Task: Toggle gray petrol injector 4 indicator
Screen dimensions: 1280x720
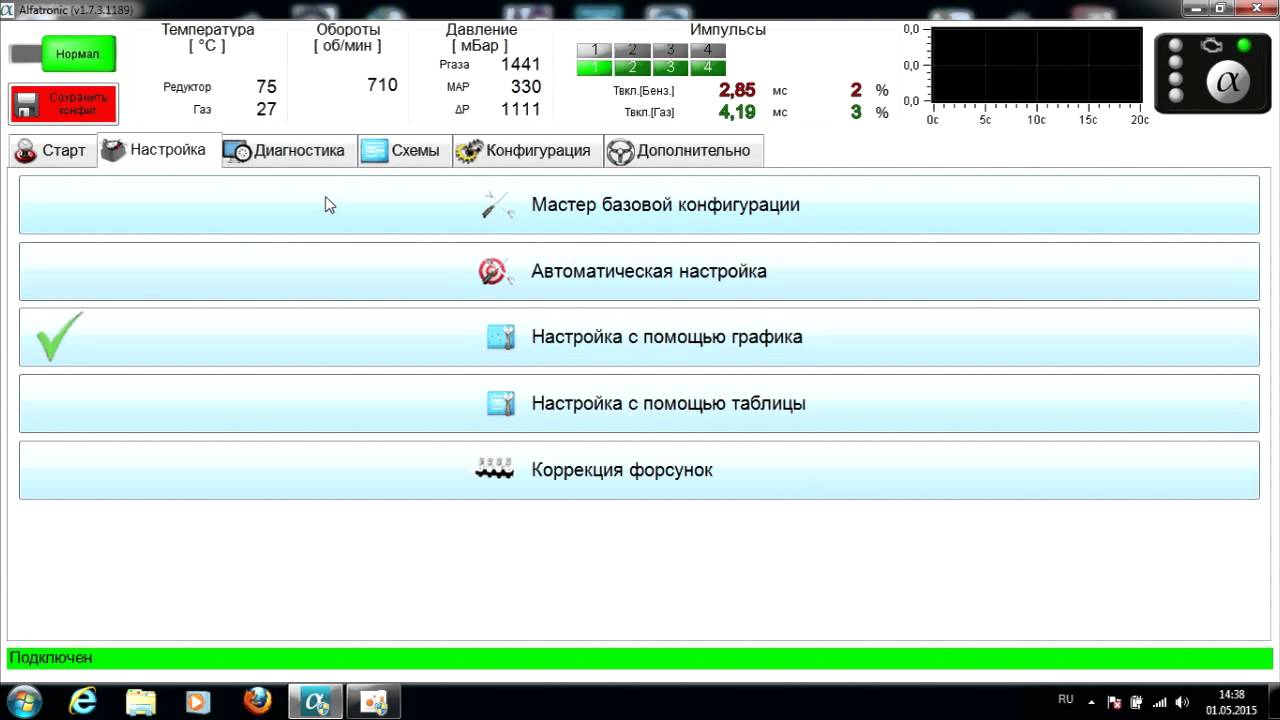Action: [x=708, y=50]
